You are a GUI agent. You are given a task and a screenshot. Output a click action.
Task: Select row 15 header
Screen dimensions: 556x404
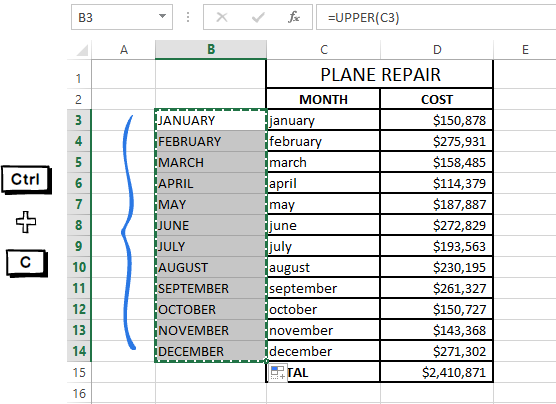(x=79, y=372)
